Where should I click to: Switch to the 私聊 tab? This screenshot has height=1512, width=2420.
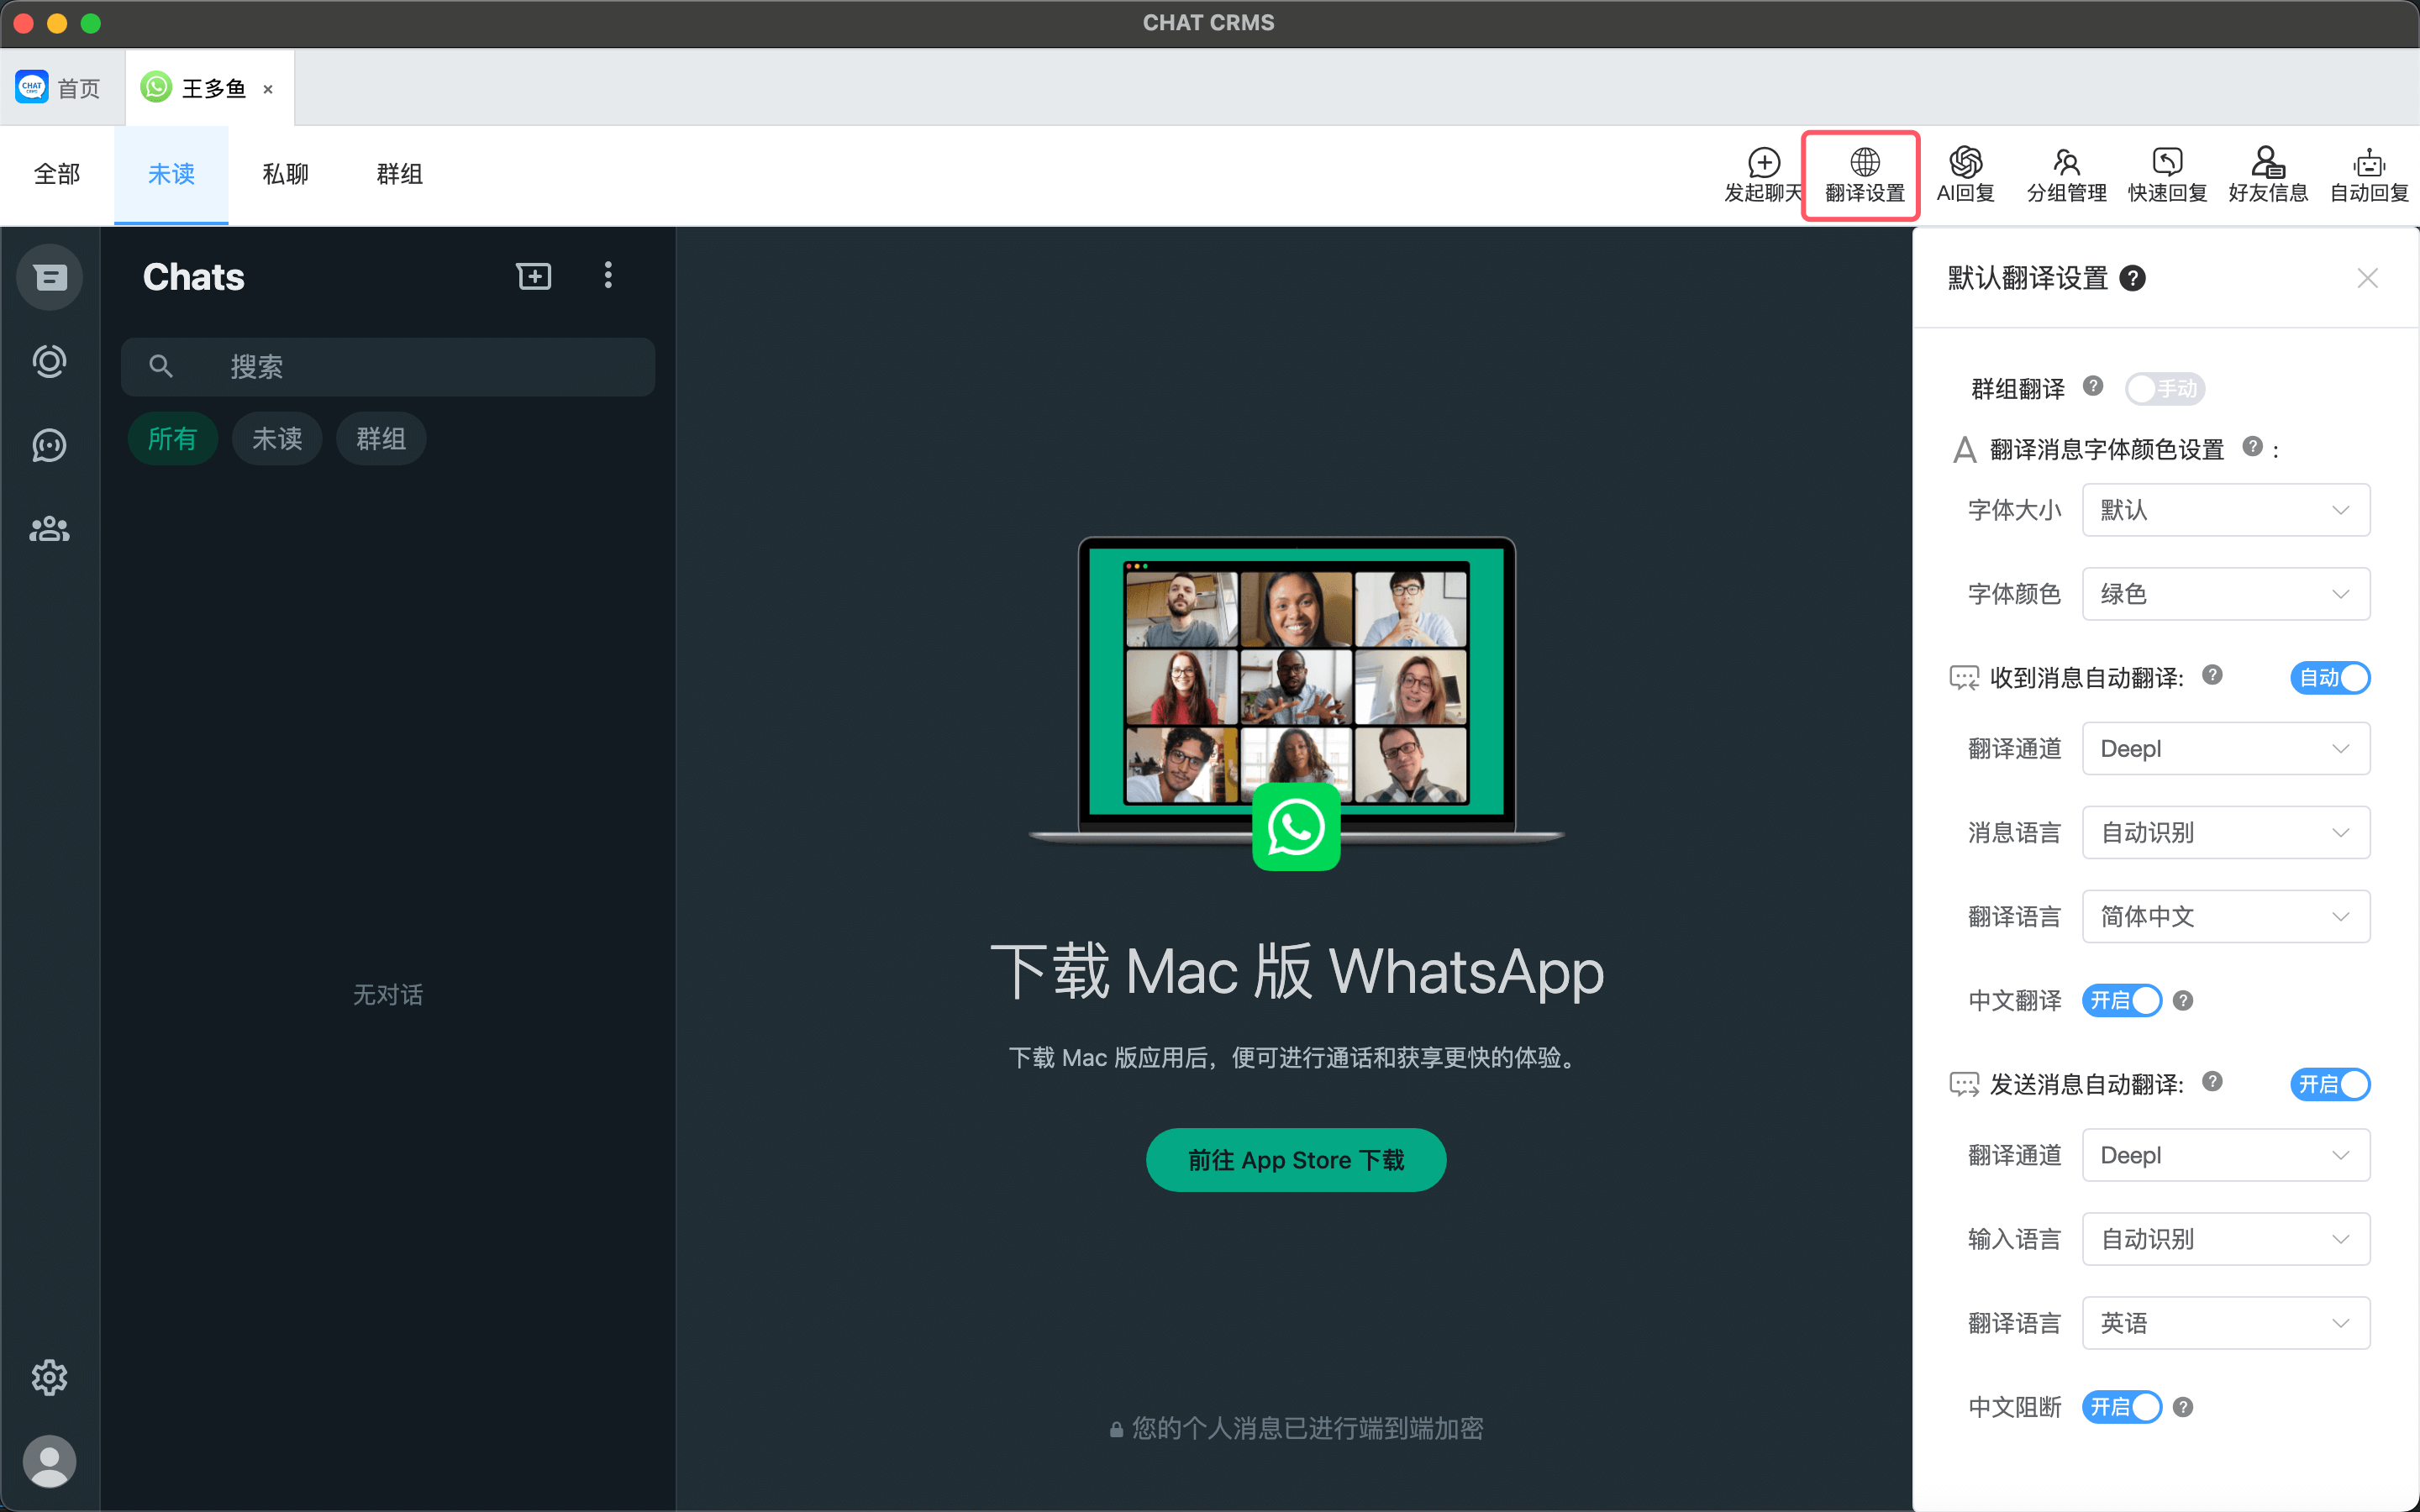tap(286, 175)
